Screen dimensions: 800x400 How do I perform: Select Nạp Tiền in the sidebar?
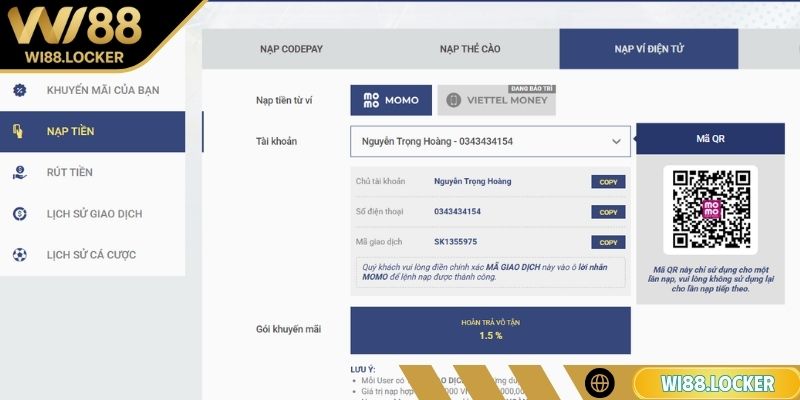(92, 132)
